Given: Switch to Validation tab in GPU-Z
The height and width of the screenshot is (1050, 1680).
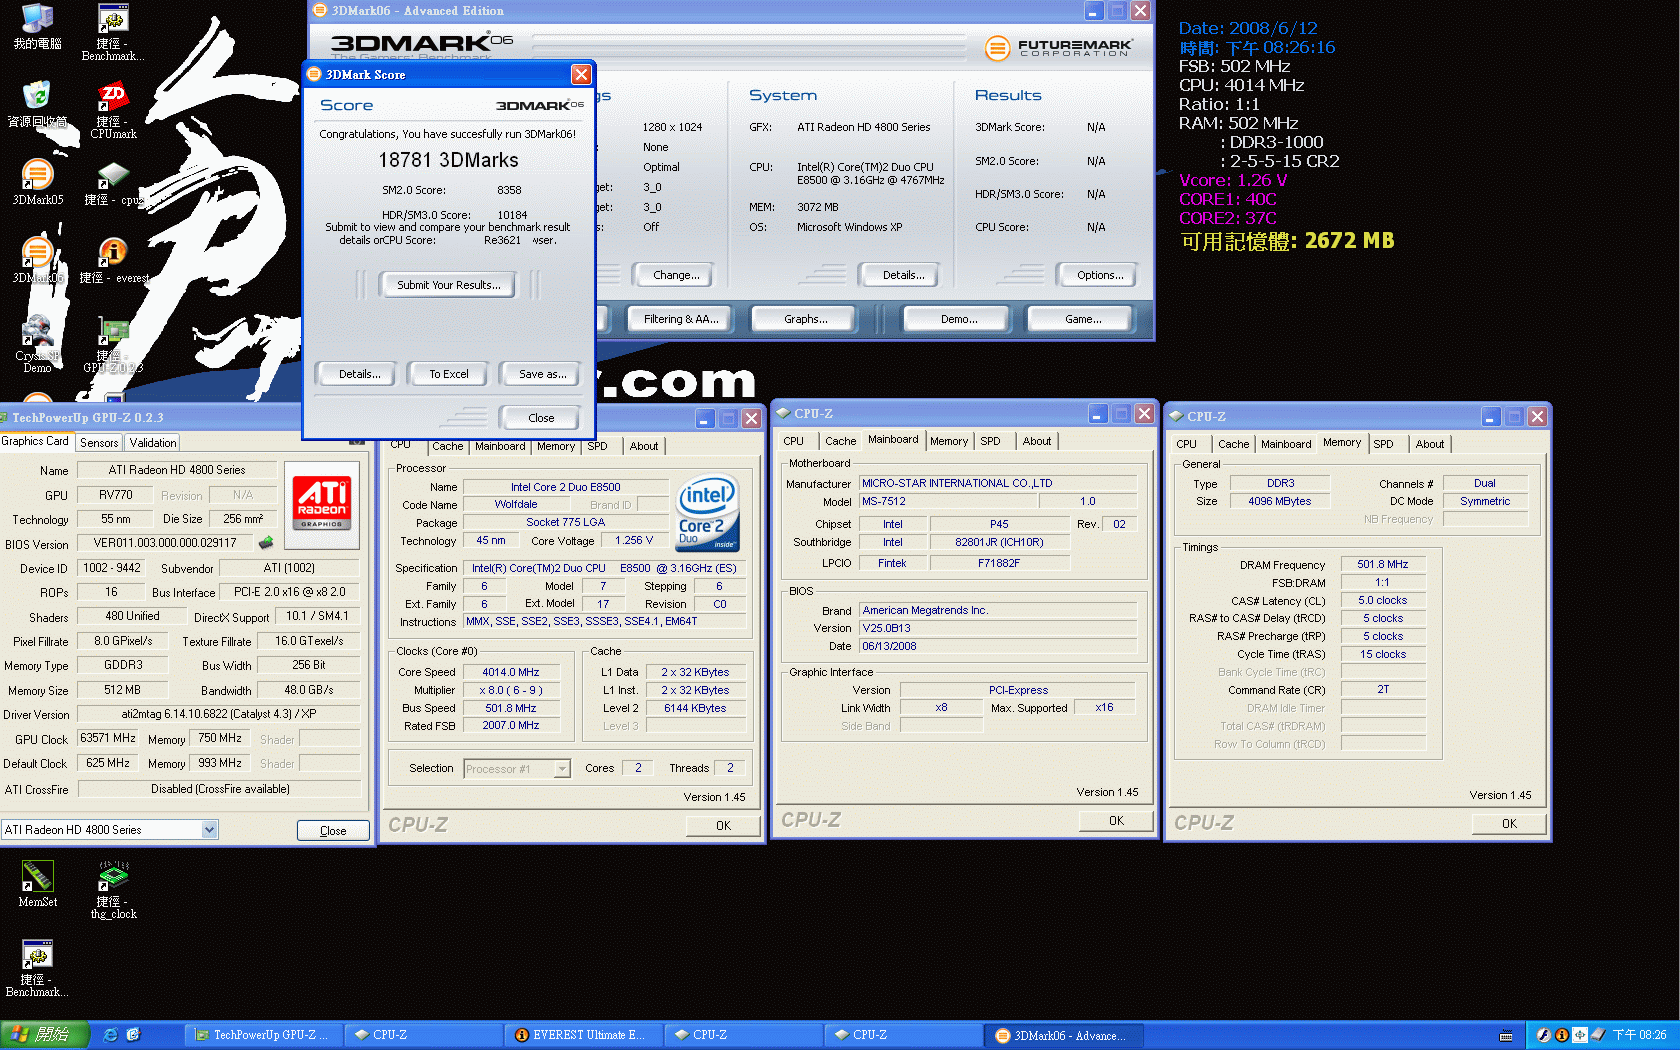Looking at the screenshot, I should [x=153, y=442].
